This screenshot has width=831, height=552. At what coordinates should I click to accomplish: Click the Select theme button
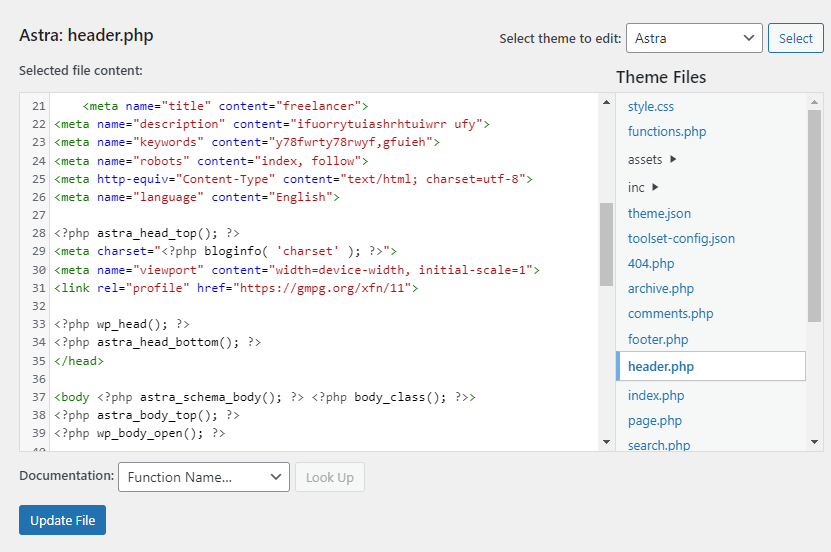click(x=795, y=38)
